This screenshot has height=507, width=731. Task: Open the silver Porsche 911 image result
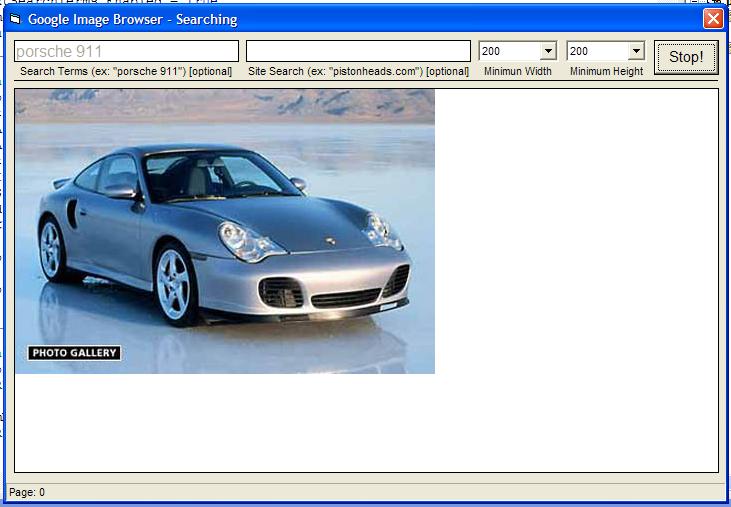point(225,231)
